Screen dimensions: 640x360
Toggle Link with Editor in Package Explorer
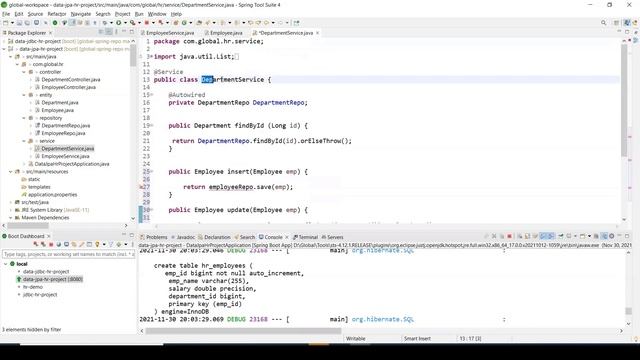pos(109,32)
